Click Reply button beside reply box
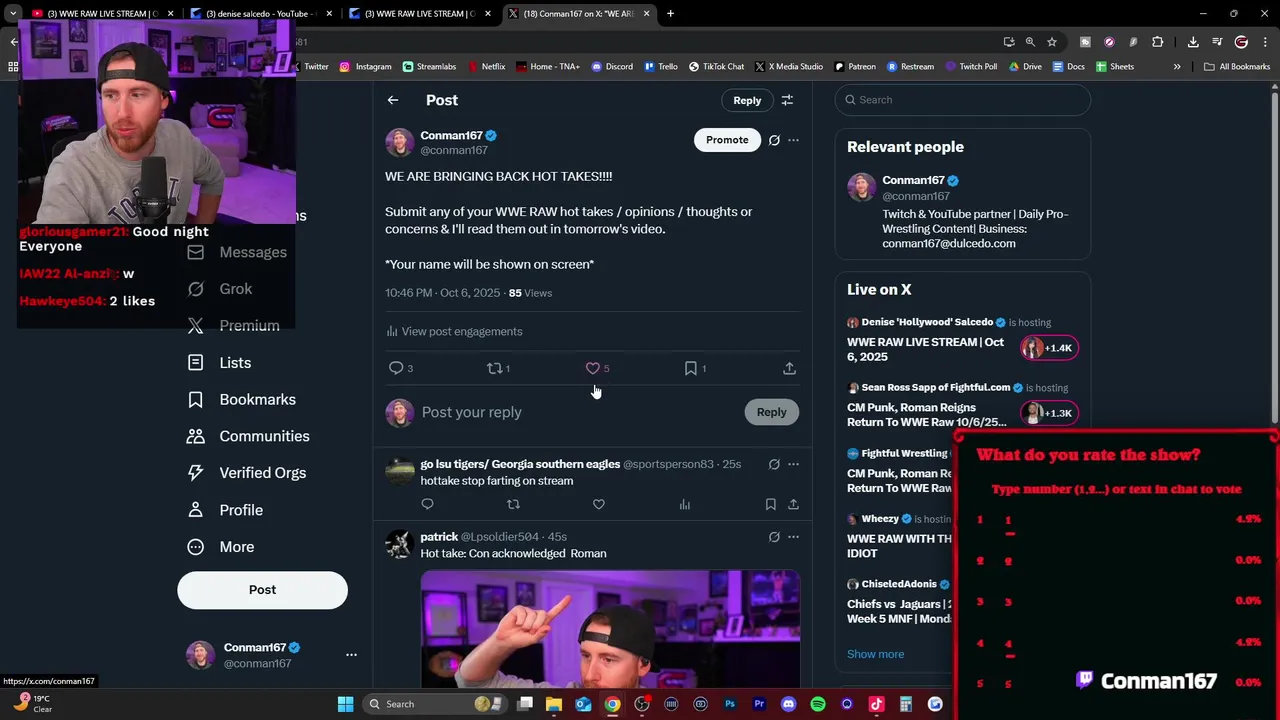 (x=771, y=412)
